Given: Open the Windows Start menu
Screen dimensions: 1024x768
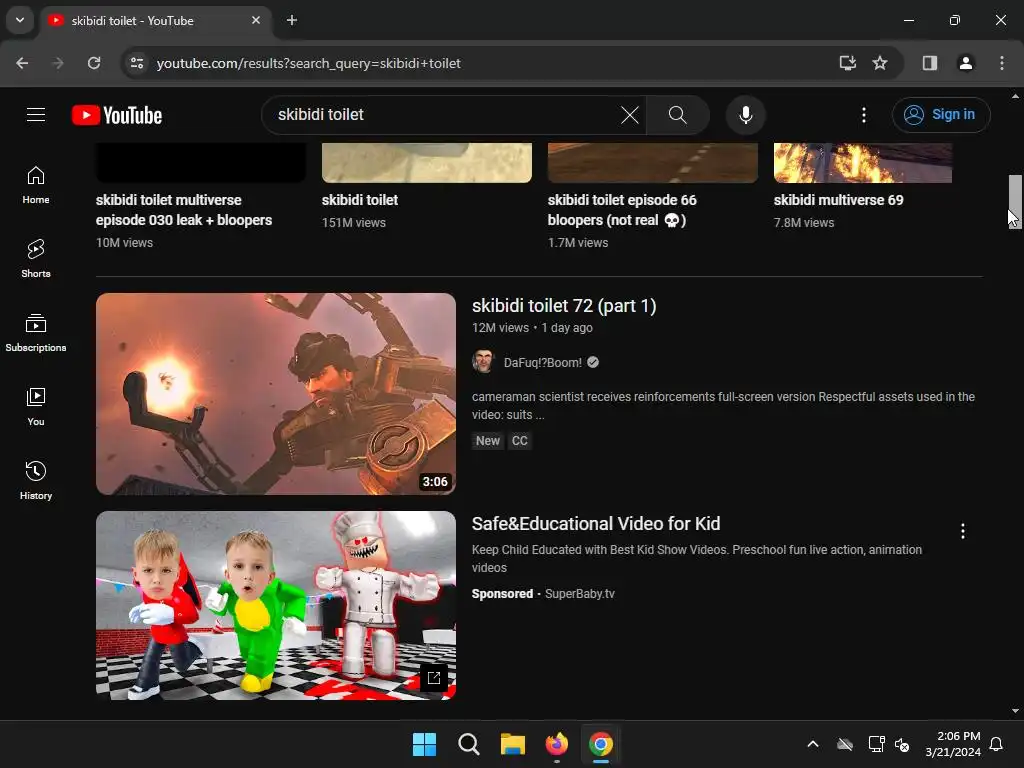Looking at the screenshot, I should tap(424, 744).
